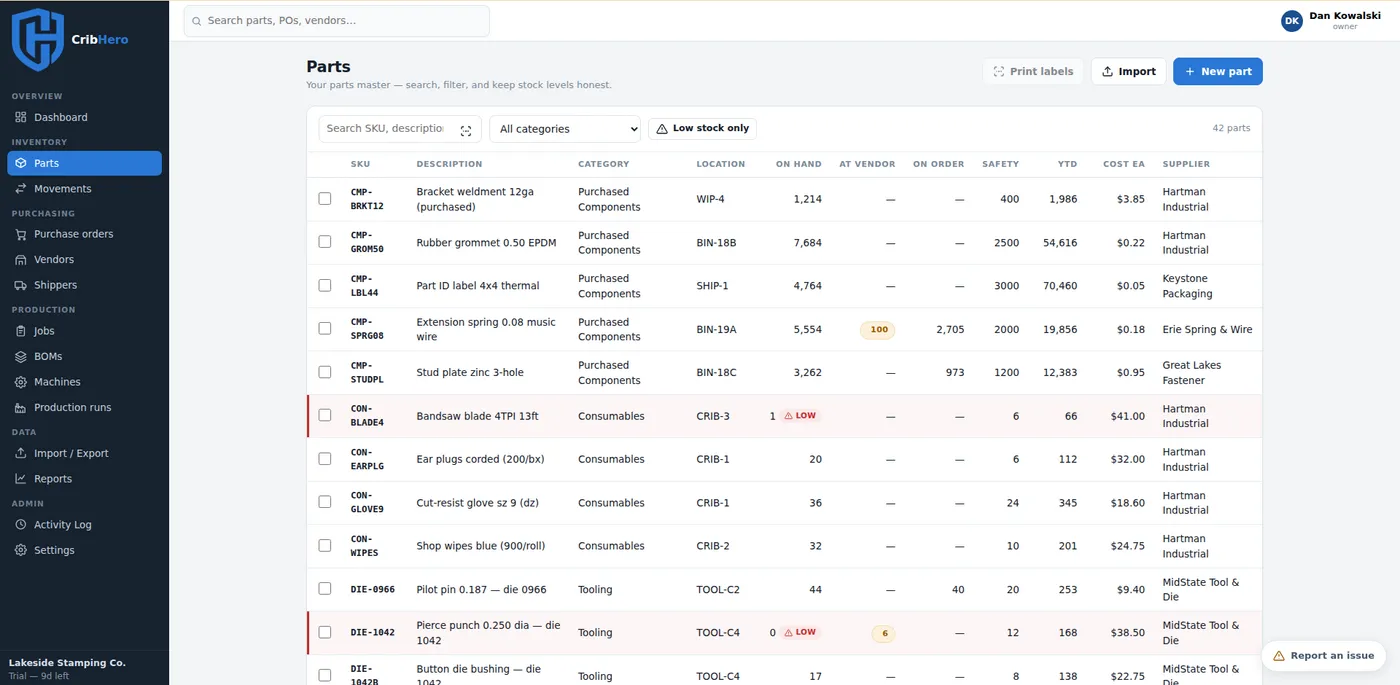Click the Print labels button

1033,71
